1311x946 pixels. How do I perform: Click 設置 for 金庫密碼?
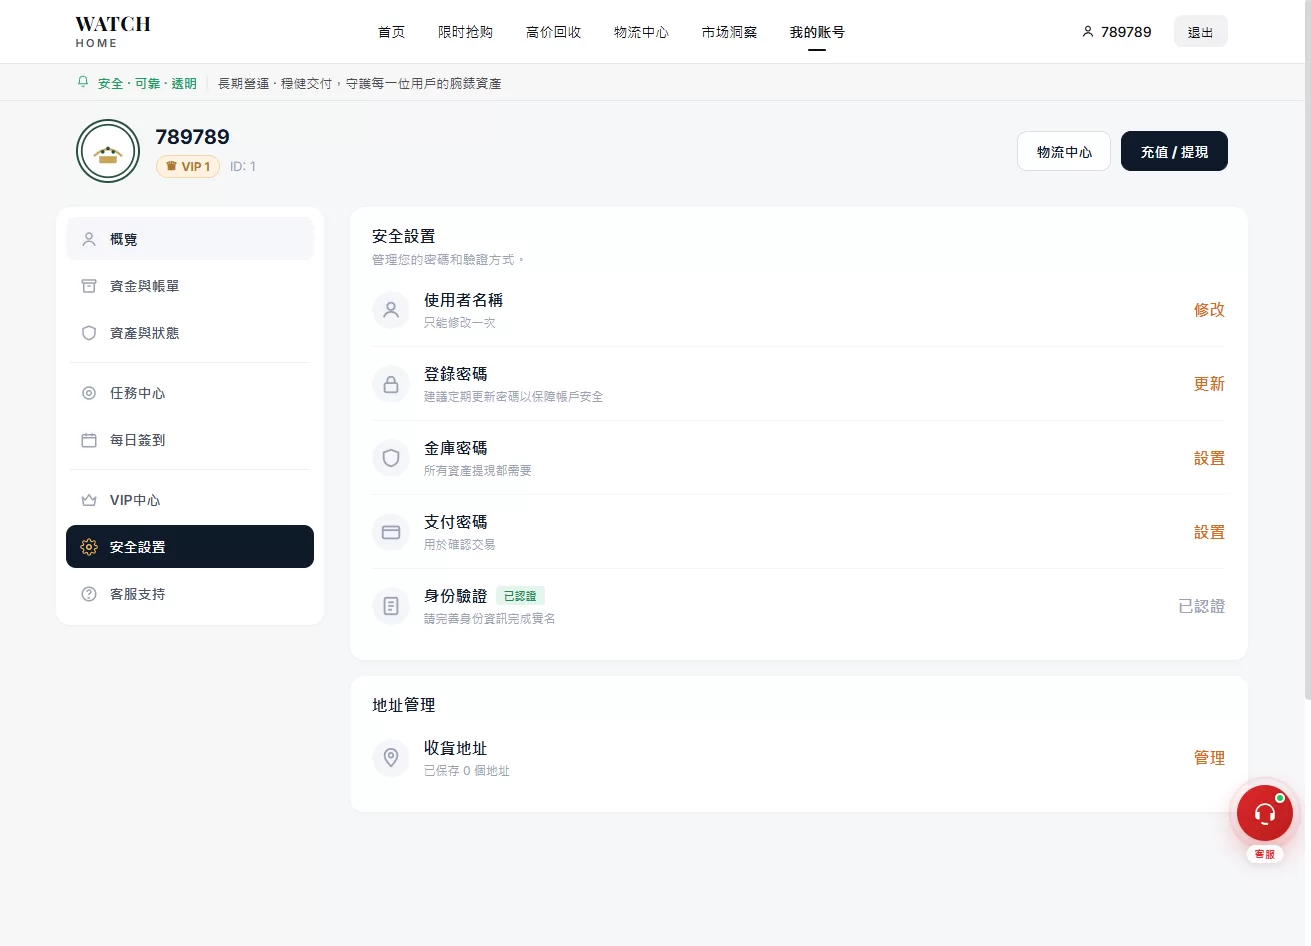click(1209, 458)
